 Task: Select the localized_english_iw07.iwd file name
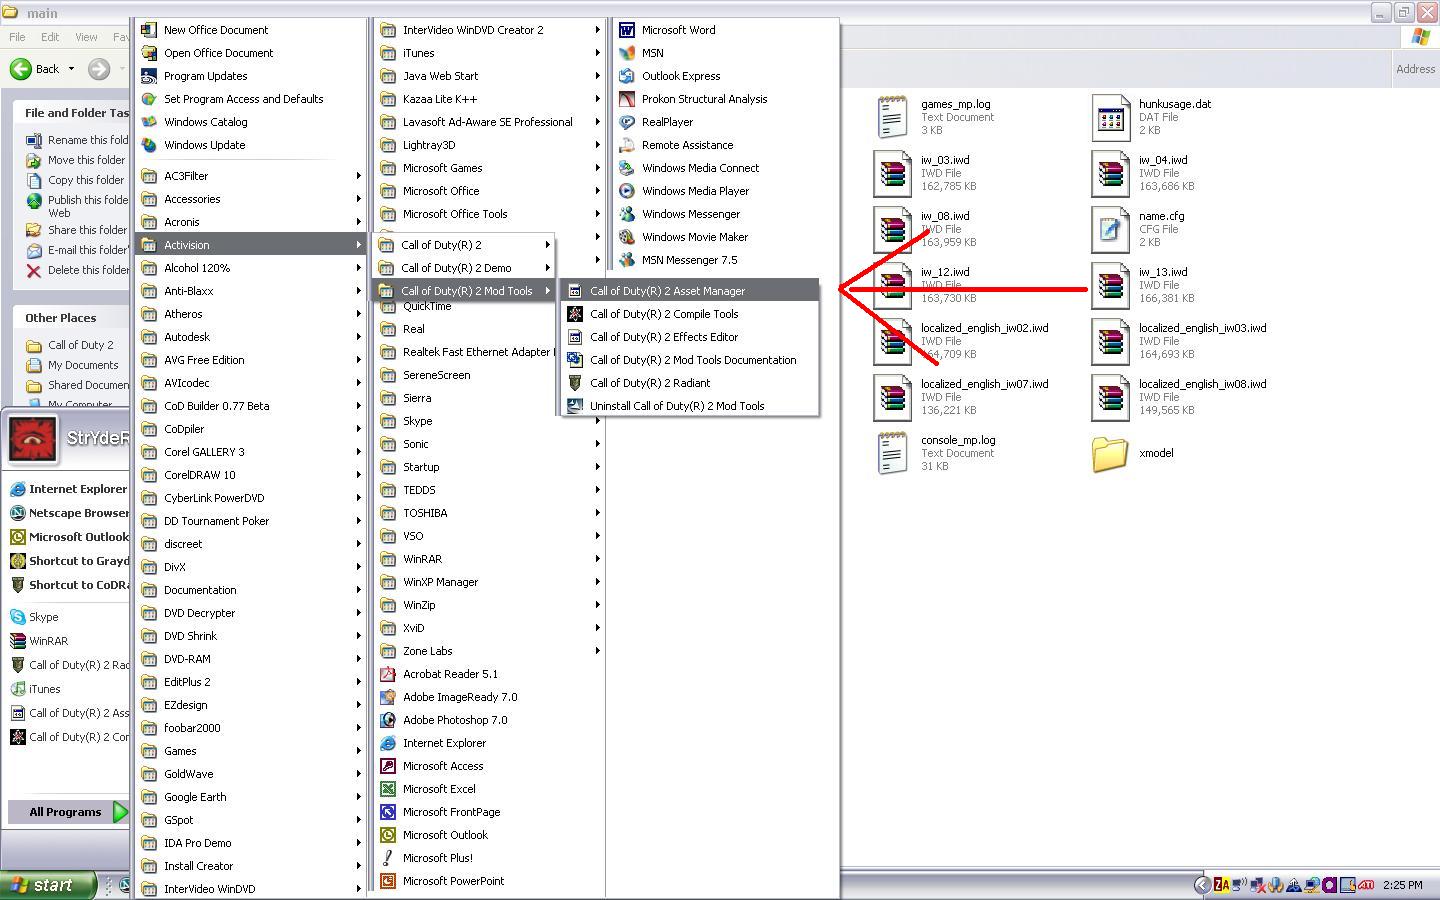point(985,384)
